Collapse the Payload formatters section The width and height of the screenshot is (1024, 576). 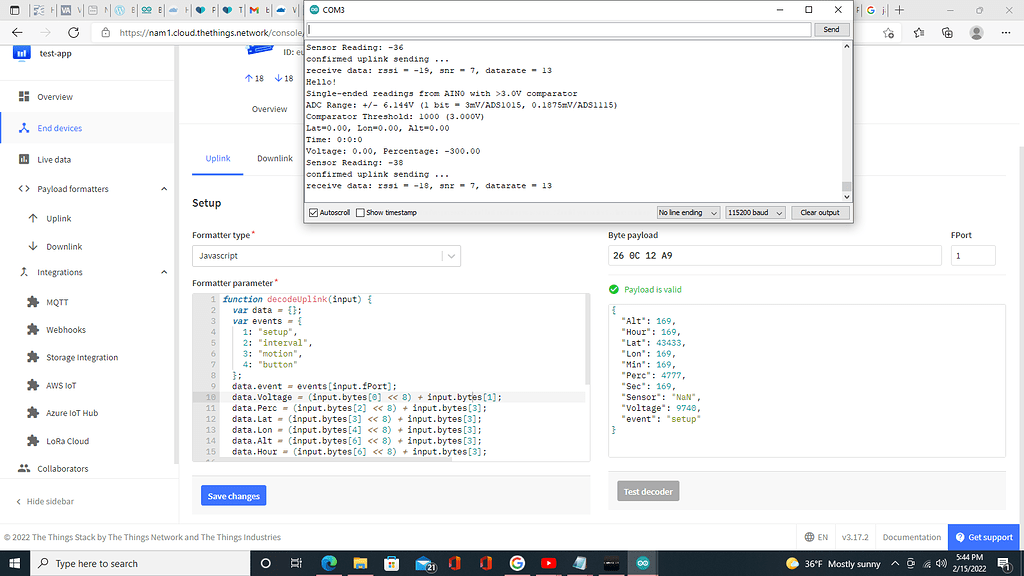pos(164,189)
